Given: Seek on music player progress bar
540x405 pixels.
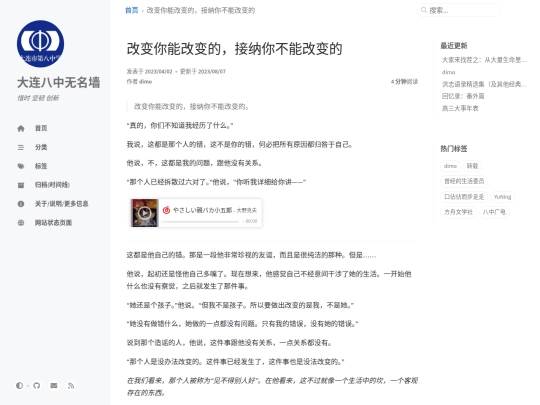Looking at the screenshot, I should [200, 222].
